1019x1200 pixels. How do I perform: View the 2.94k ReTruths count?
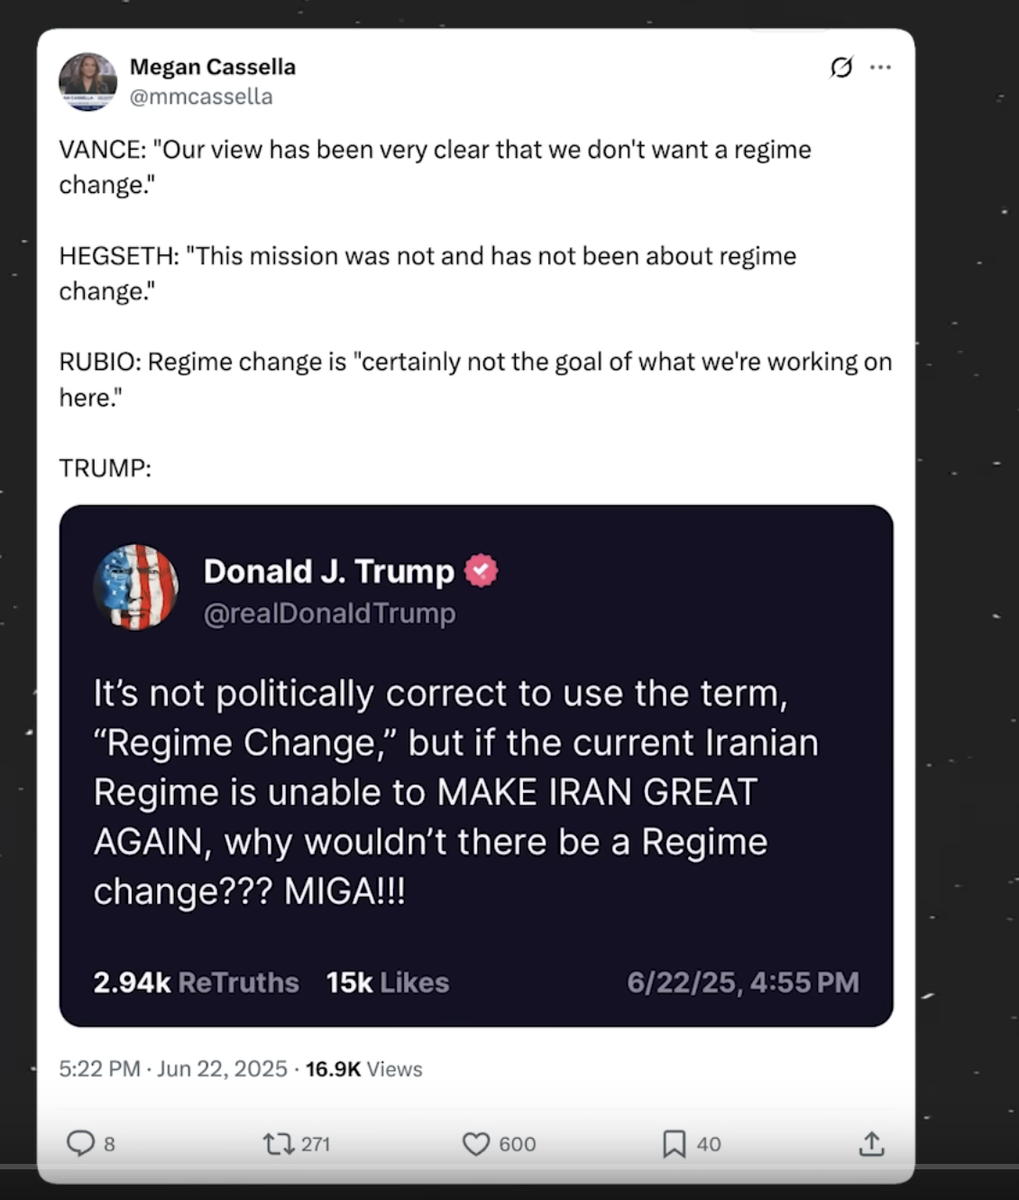(x=196, y=983)
